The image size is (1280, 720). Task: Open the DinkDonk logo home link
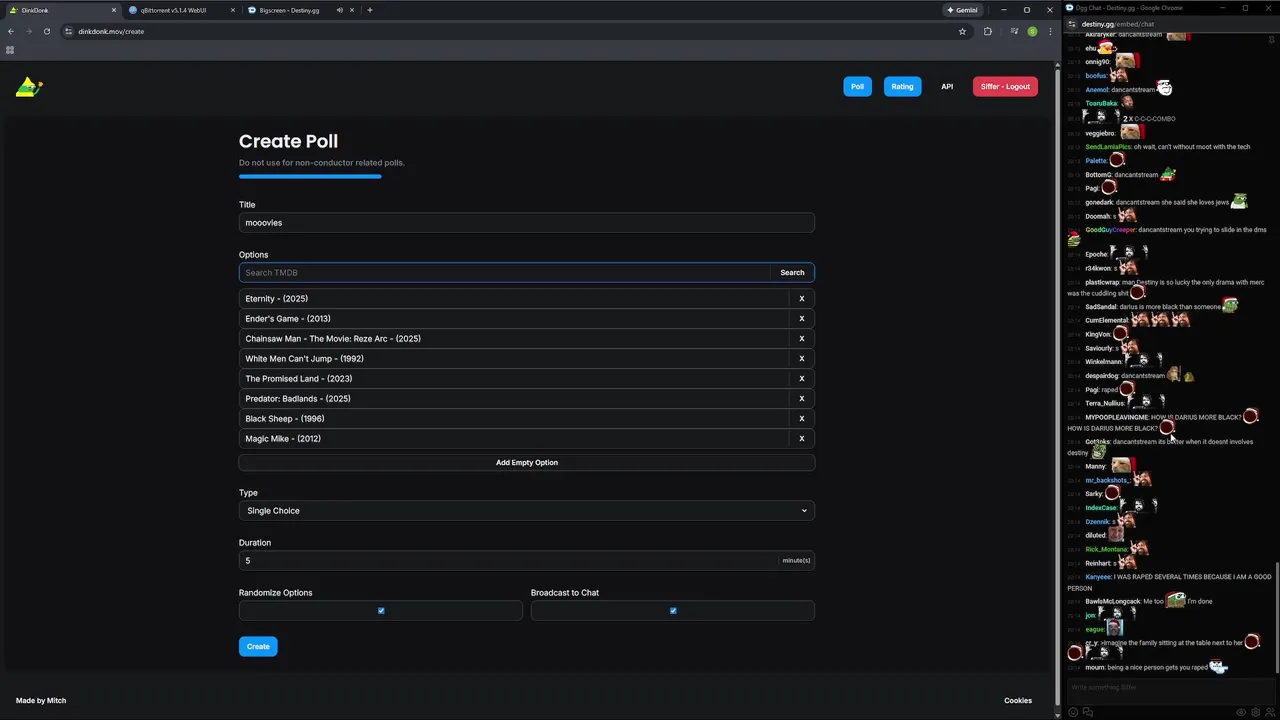(x=29, y=87)
